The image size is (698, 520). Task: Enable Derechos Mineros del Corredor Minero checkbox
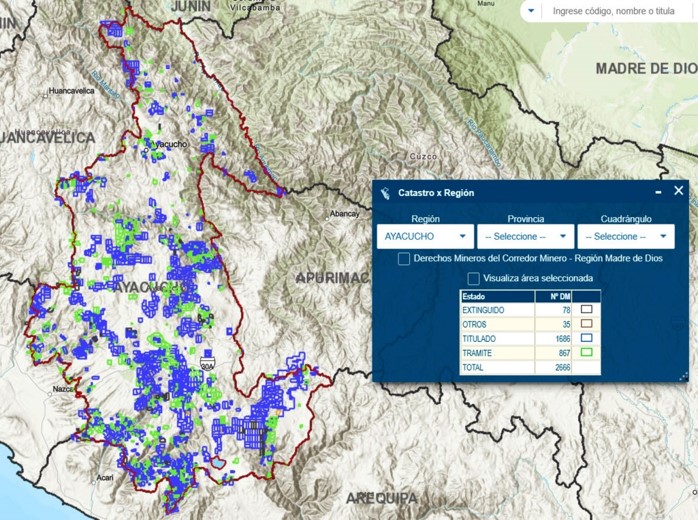click(404, 259)
